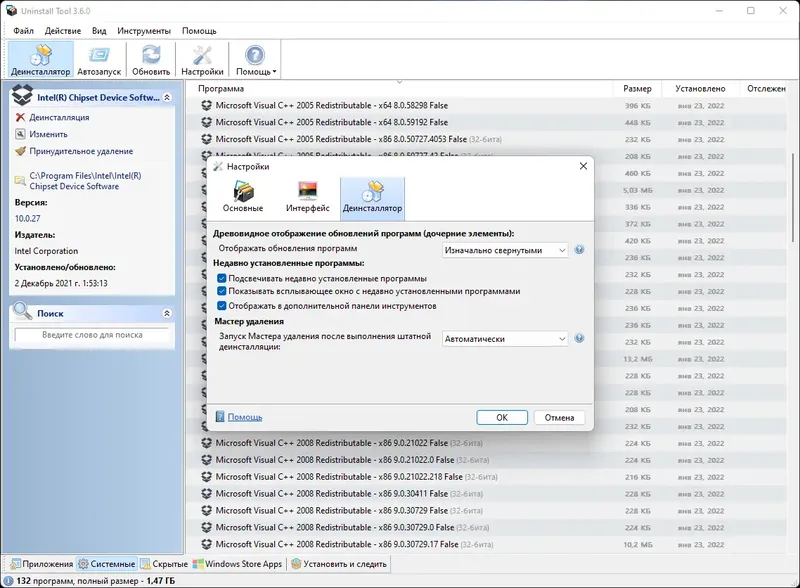
Task: Close the Настройки dialog
Action: pyautogui.click(x=583, y=166)
